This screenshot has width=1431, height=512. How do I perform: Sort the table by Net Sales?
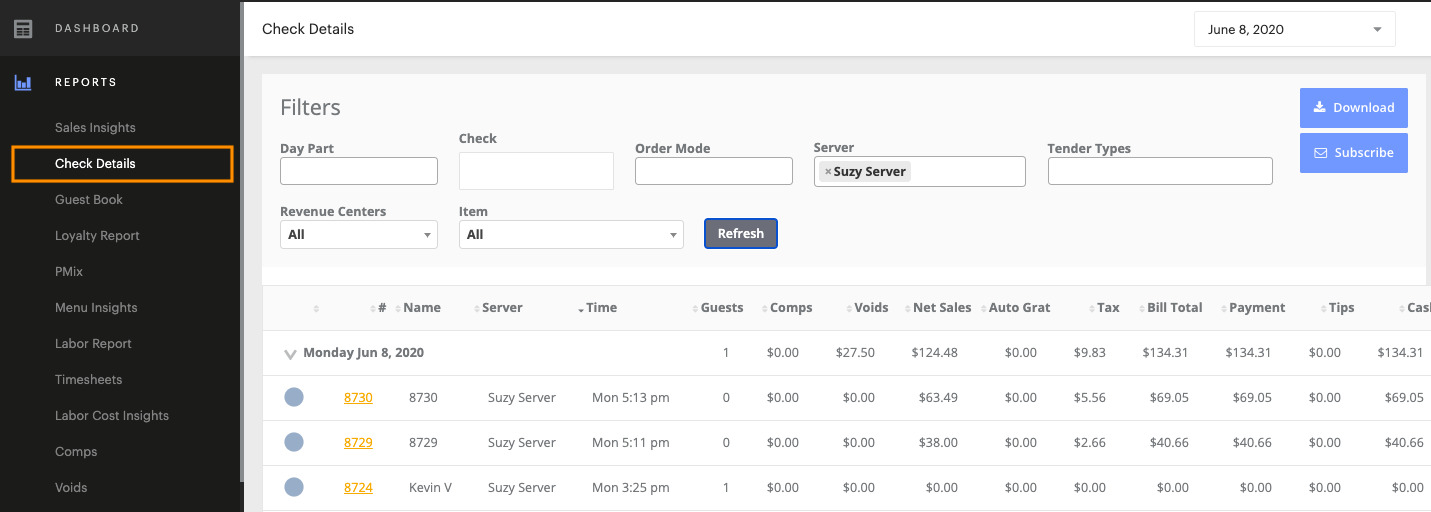click(x=942, y=308)
